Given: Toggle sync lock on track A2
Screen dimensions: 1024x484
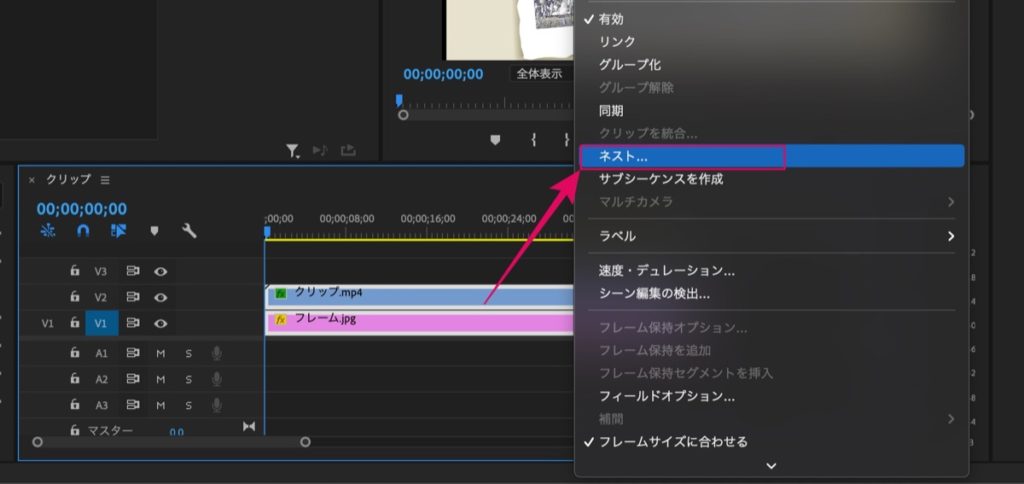Looking at the screenshot, I should (x=133, y=379).
